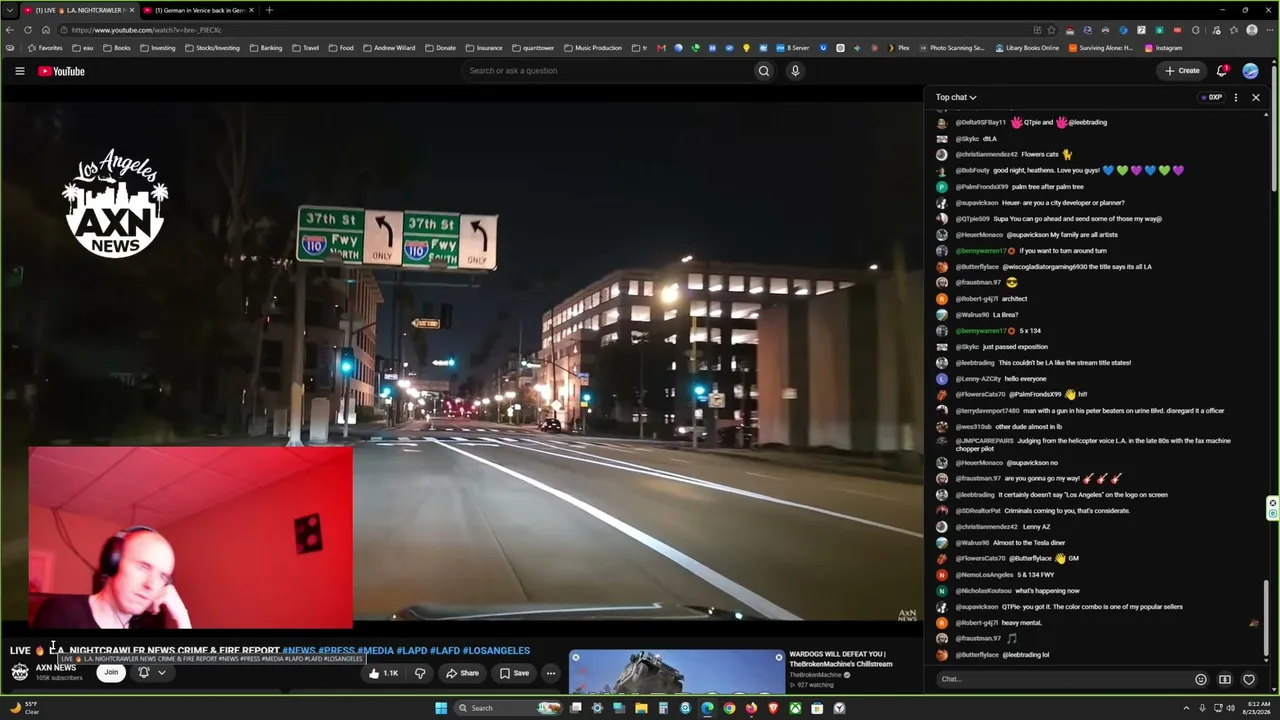
Task: Start voice search with the microphone icon
Action: click(795, 71)
